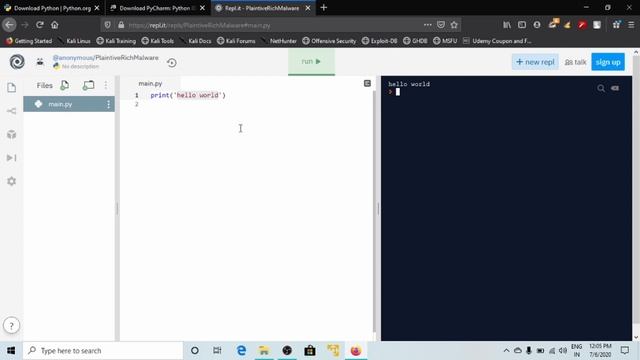The height and width of the screenshot is (360, 640).
Task: Switch to Download PyCharm tab
Action: [x=158, y=8]
